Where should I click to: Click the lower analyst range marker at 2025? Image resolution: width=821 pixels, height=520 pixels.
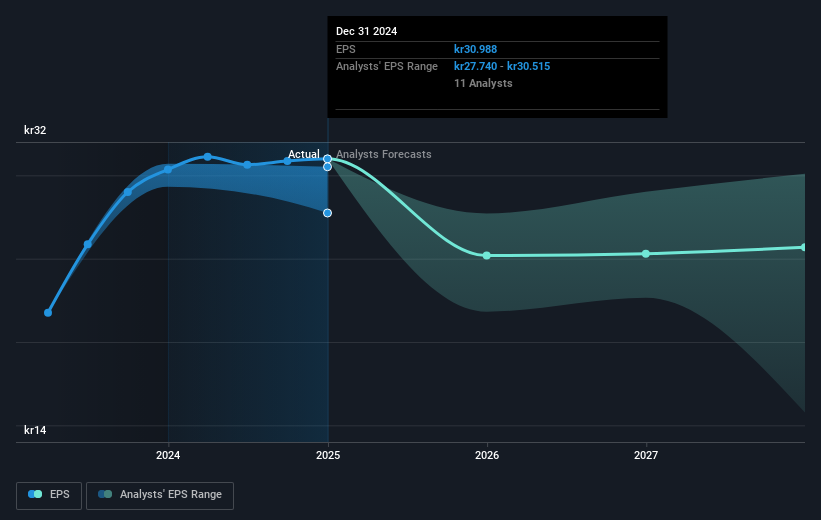[327, 213]
